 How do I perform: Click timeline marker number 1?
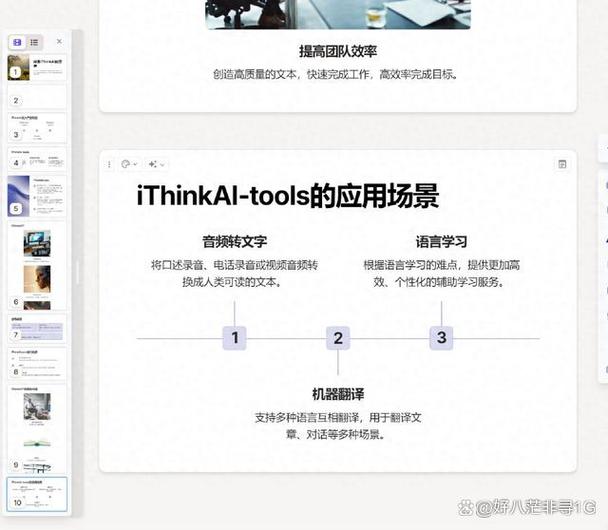click(x=235, y=338)
